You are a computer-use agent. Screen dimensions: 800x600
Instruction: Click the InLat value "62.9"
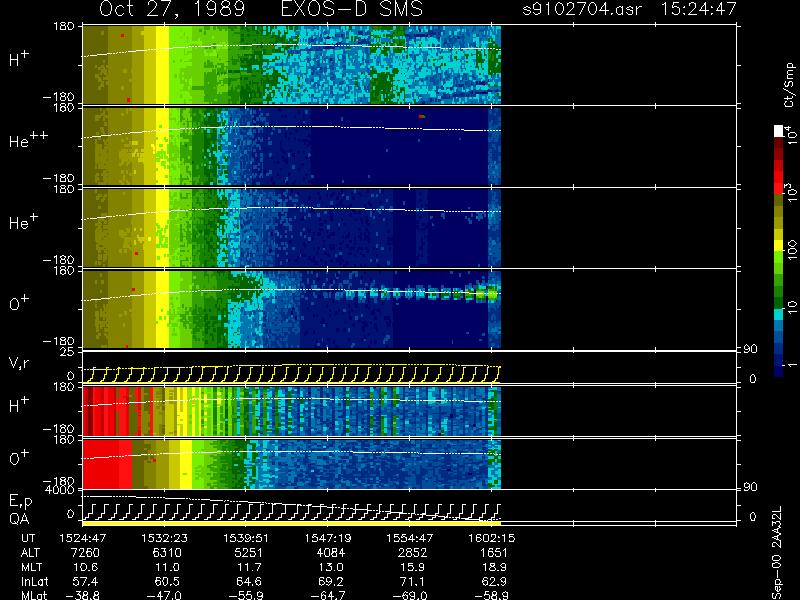[496, 582]
